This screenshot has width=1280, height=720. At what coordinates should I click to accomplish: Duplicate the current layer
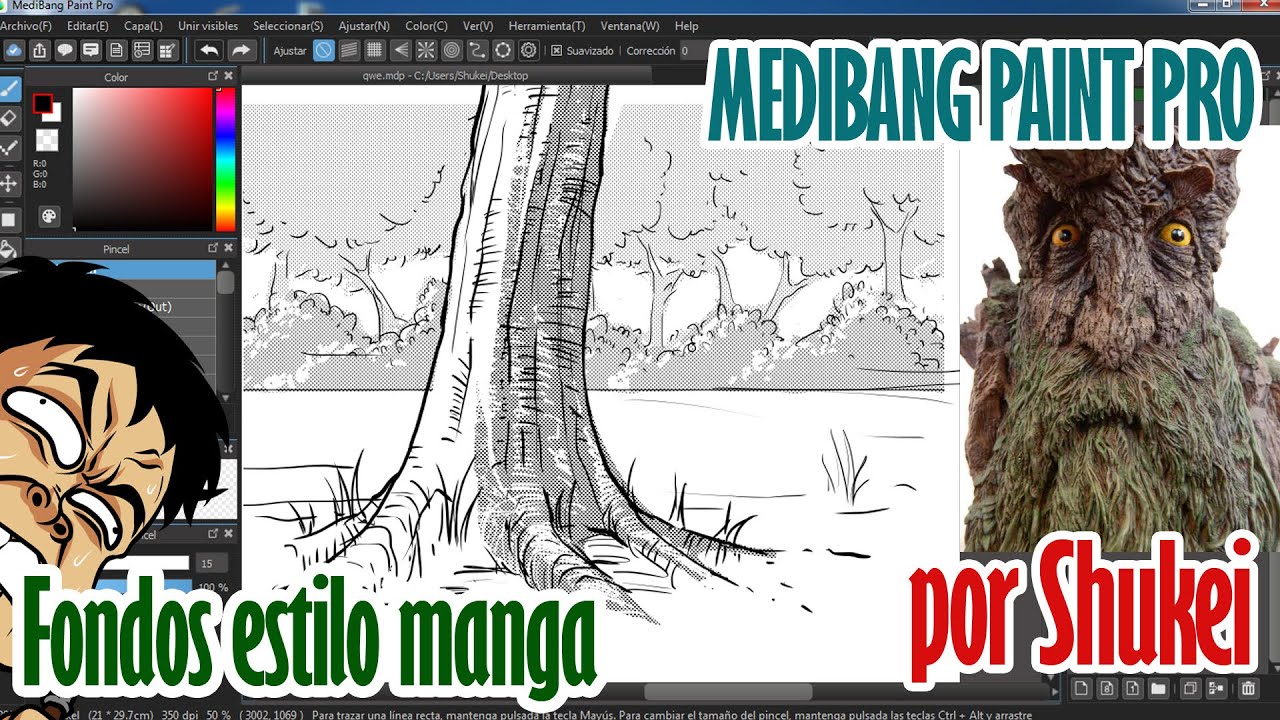(x=1190, y=688)
